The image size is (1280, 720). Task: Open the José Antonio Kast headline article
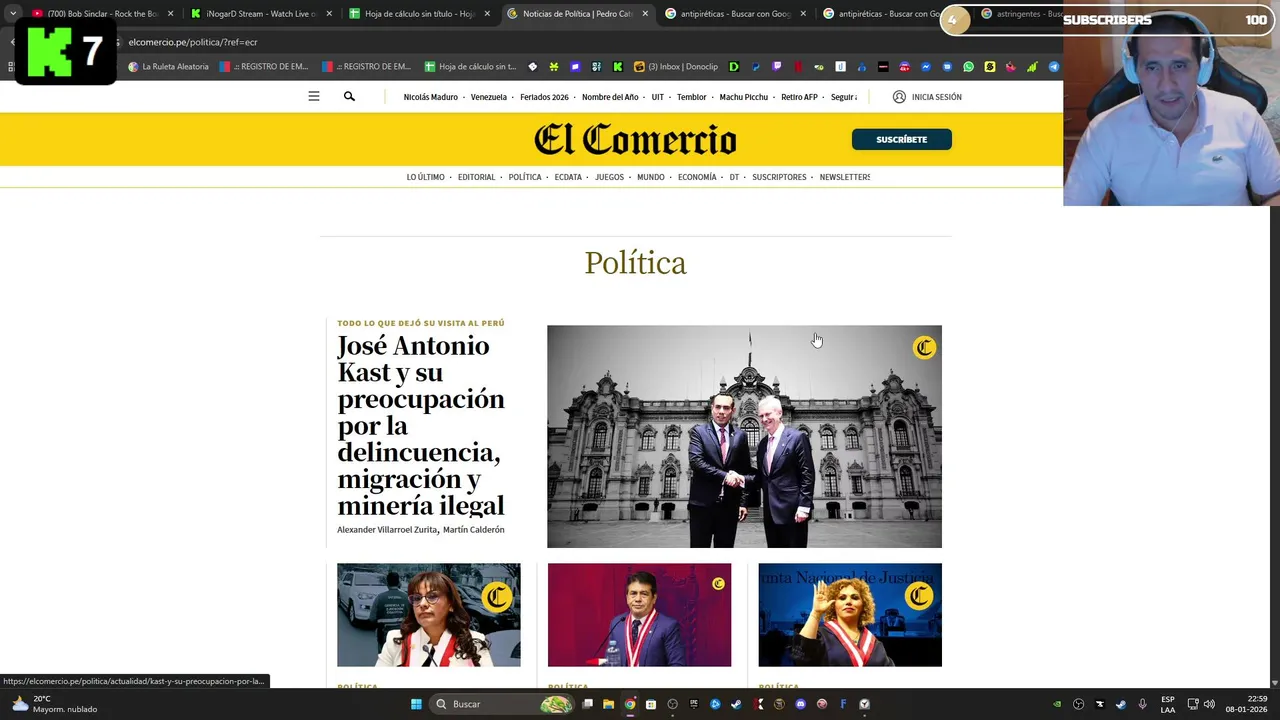click(x=421, y=426)
